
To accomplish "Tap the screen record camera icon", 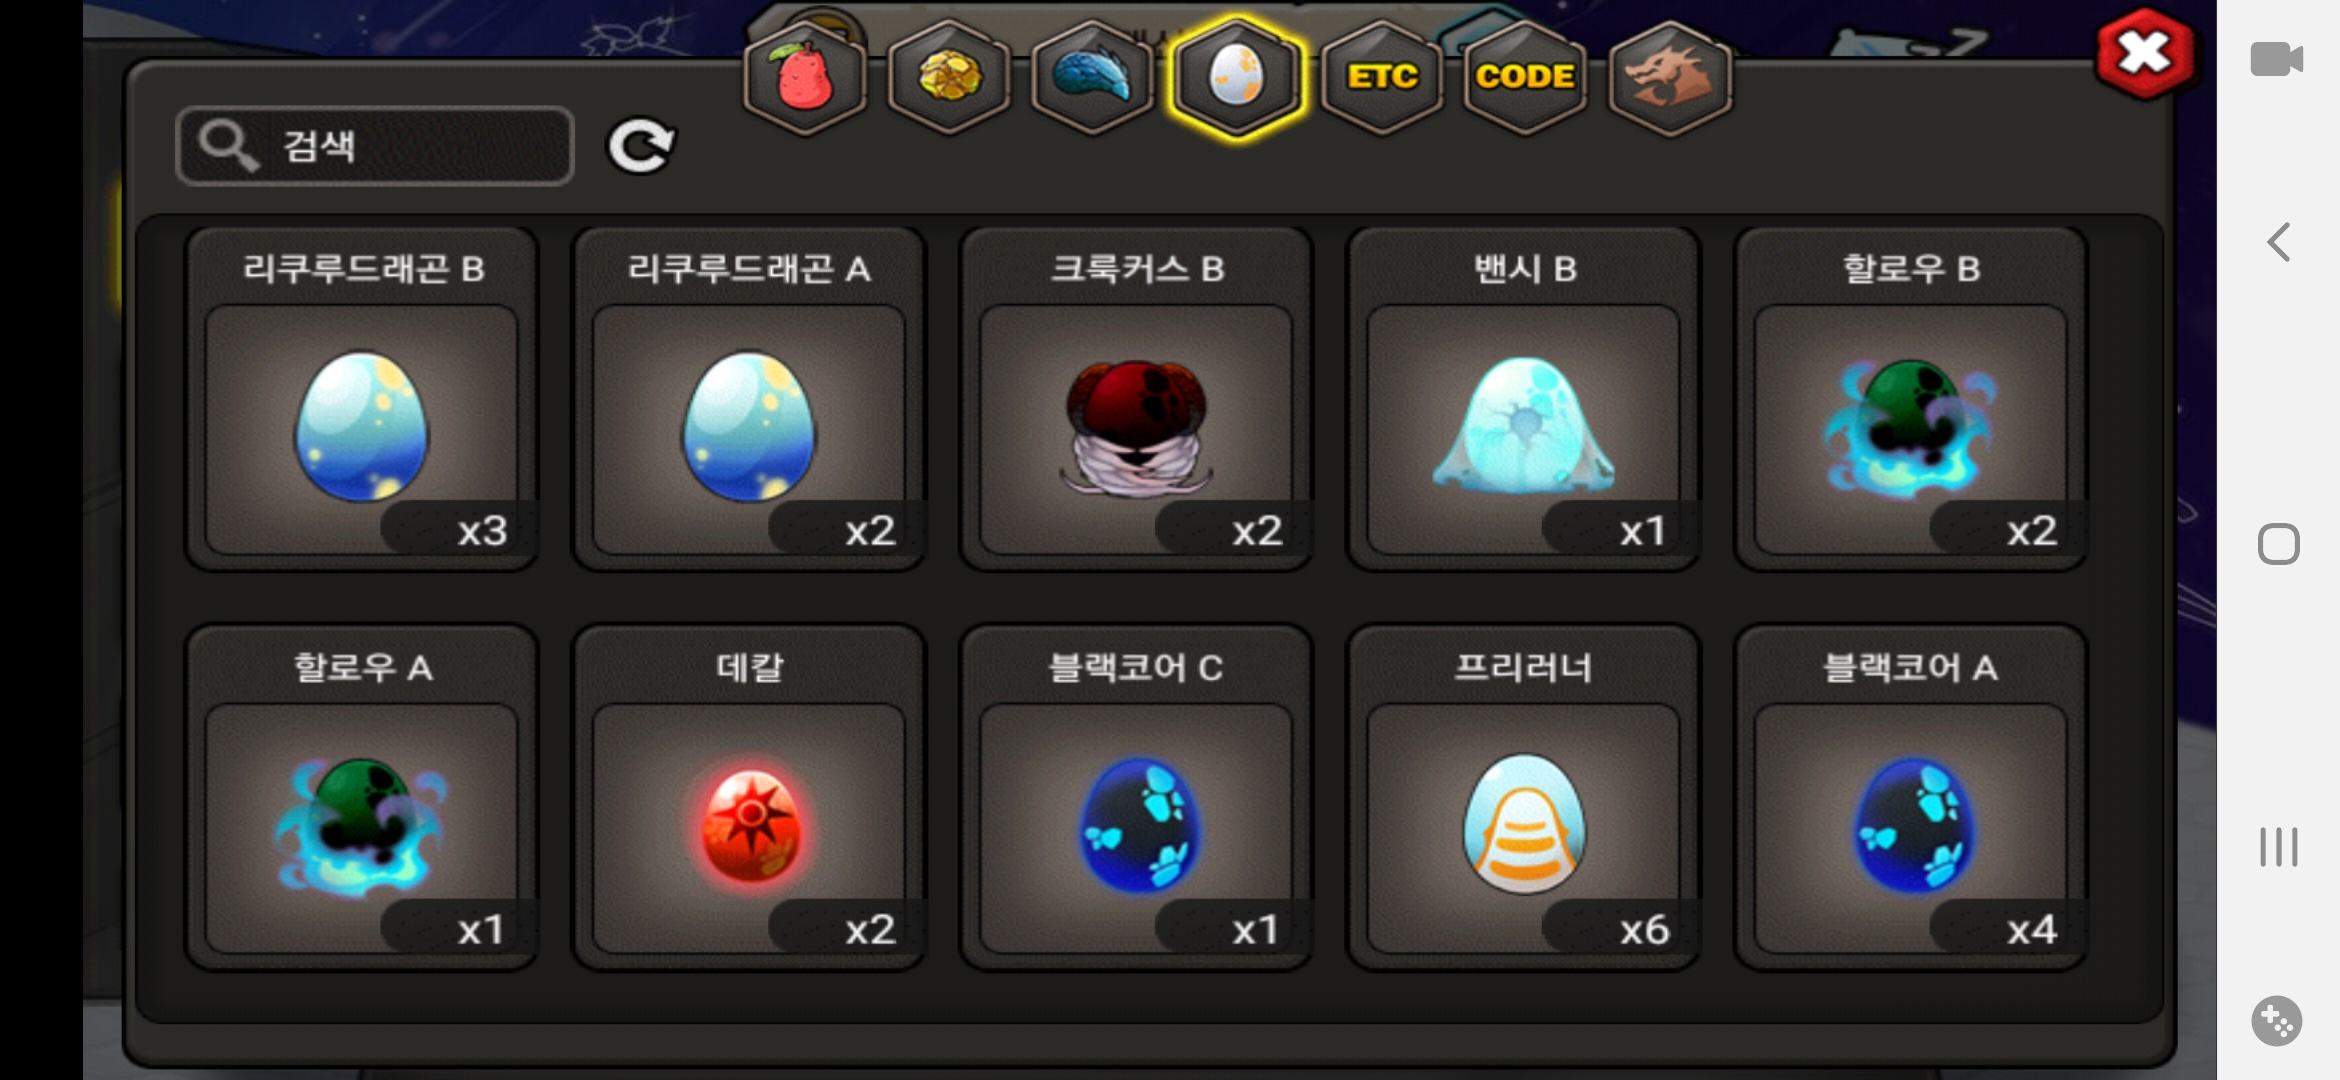I will (x=2277, y=59).
